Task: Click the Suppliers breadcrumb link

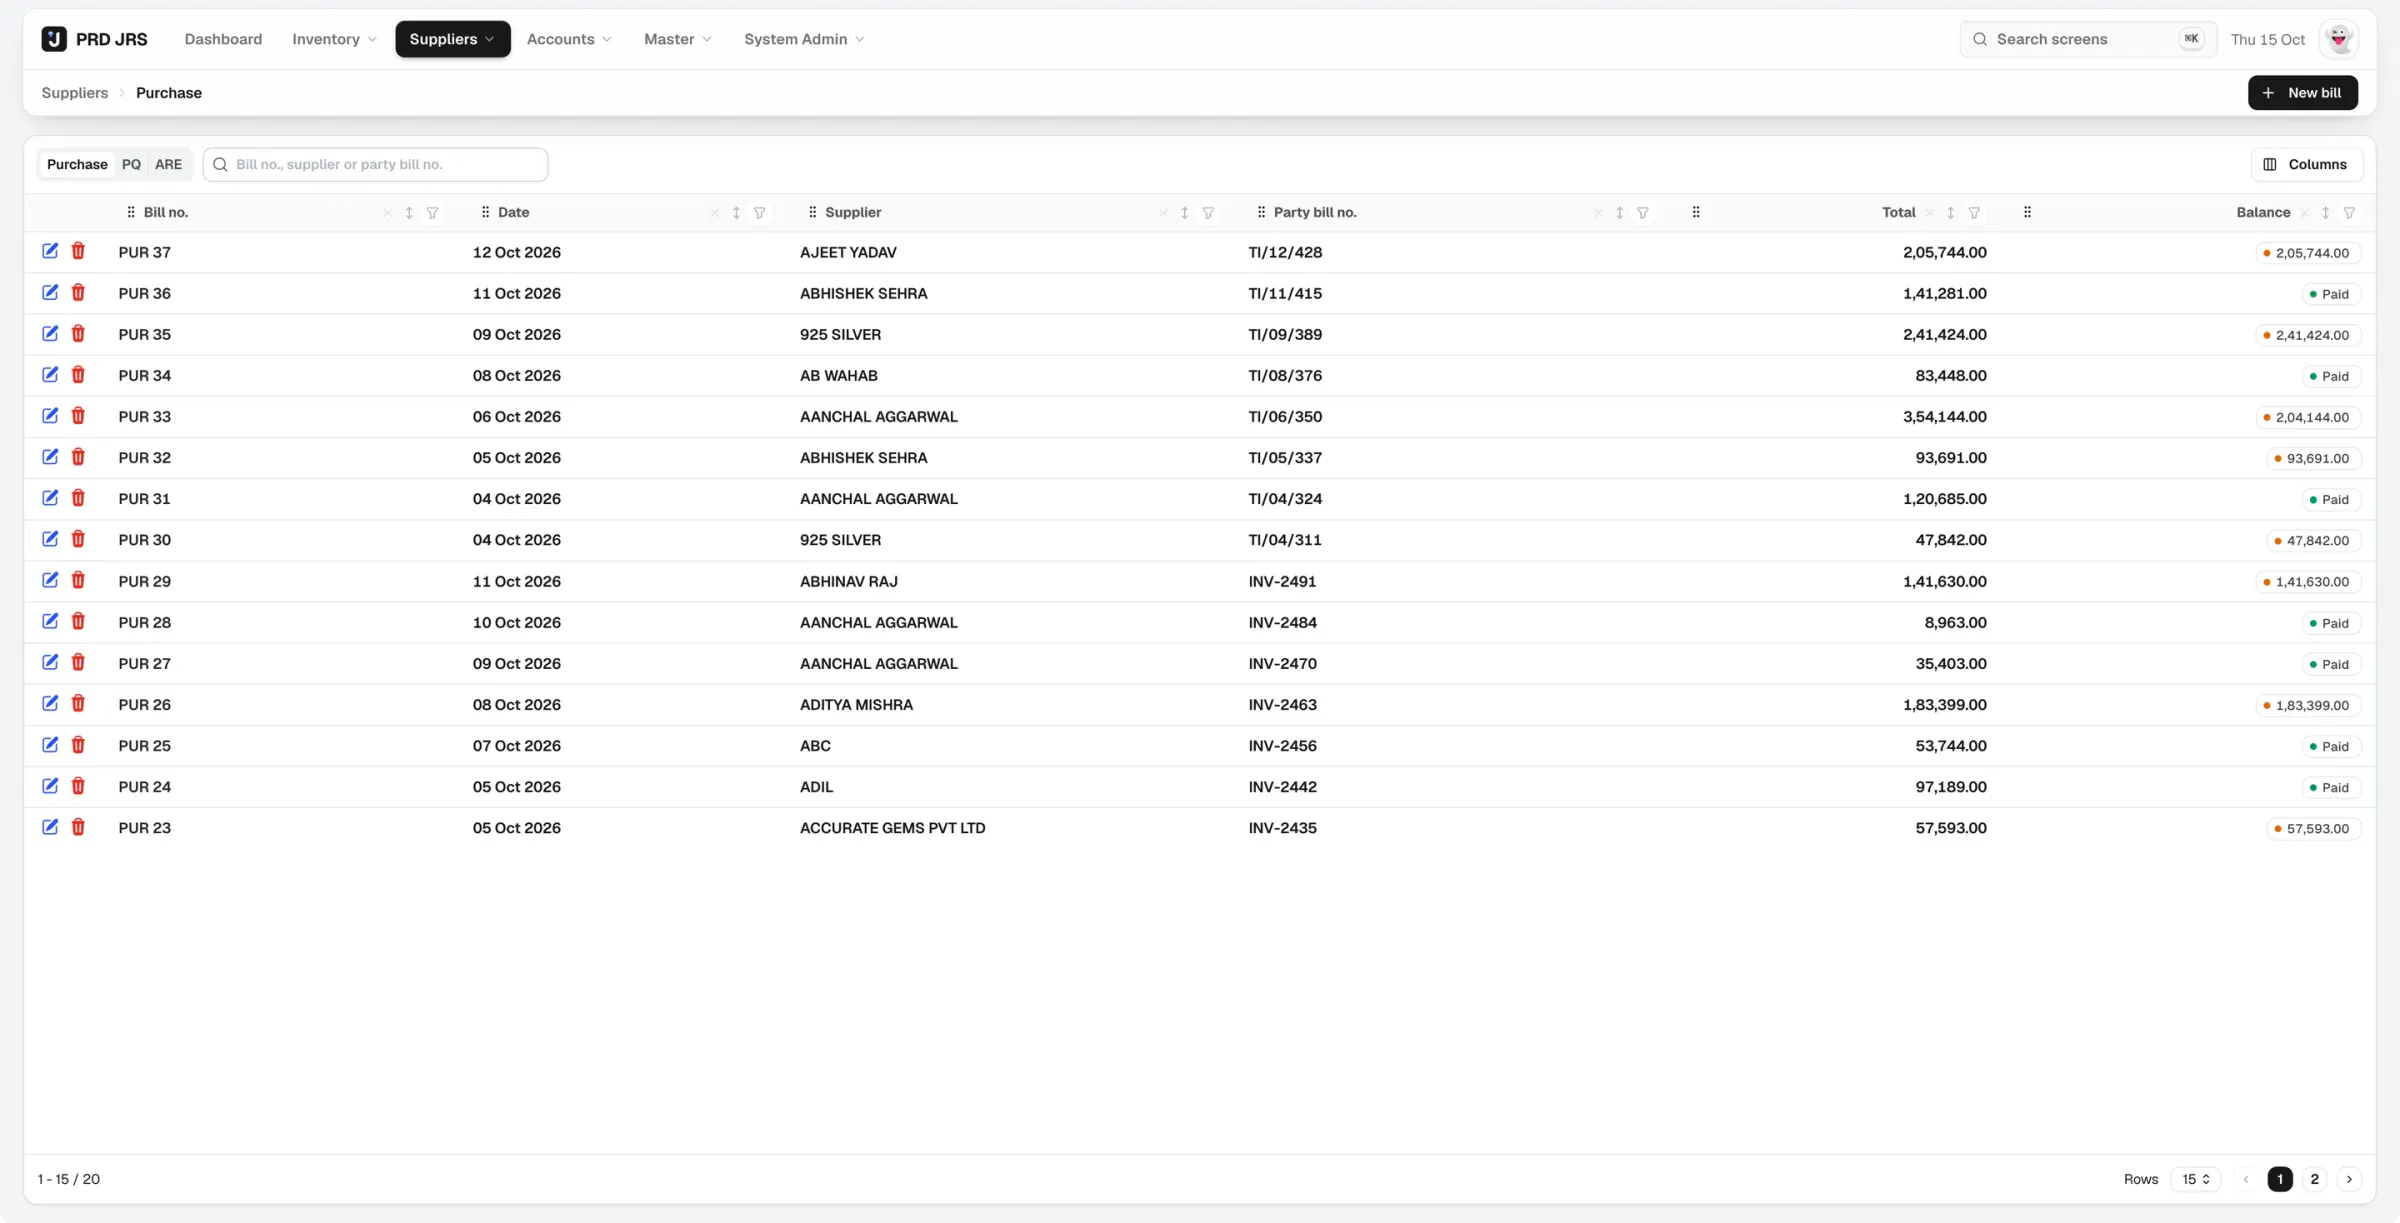Action: (75, 93)
